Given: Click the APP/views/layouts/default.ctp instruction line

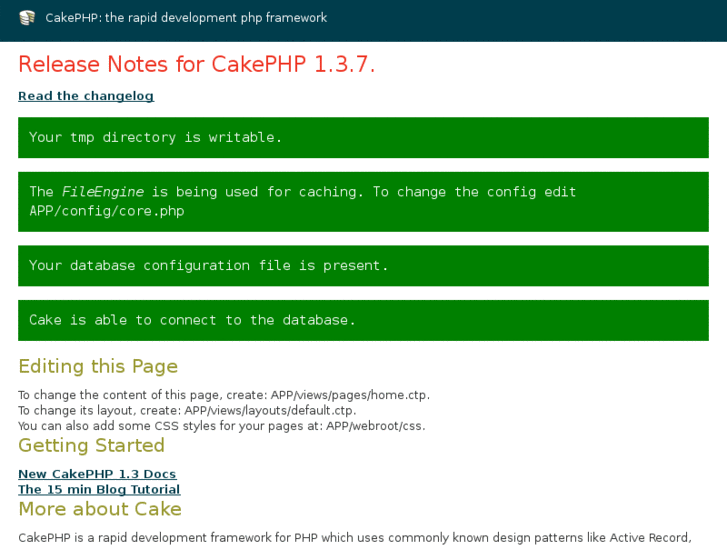Looking at the screenshot, I should (x=187, y=410).
